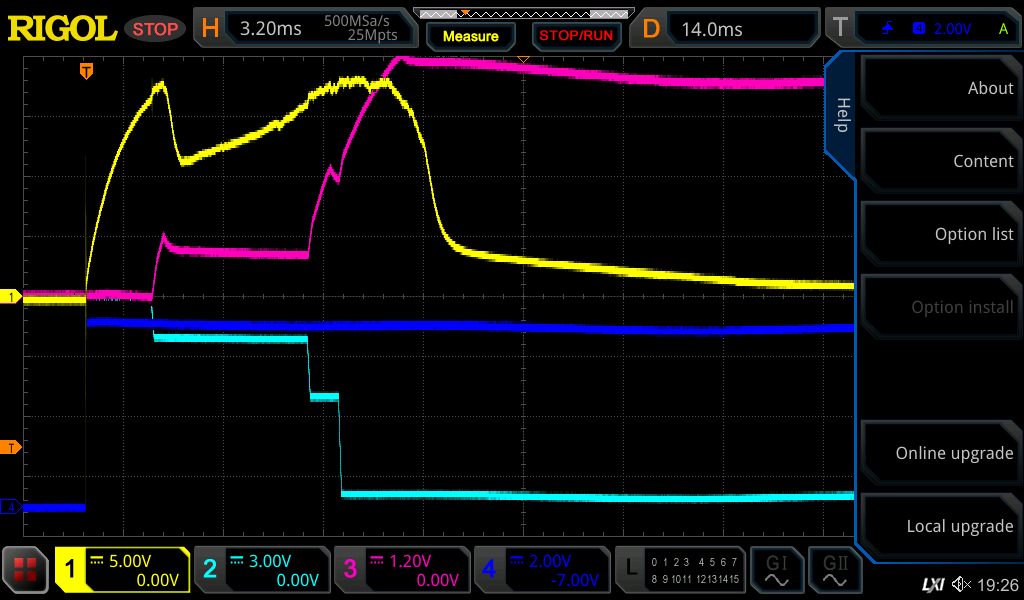This screenshot has width=1024, height=600.
Task: Open the GI waveform generator icon
Action: [777, 570]
